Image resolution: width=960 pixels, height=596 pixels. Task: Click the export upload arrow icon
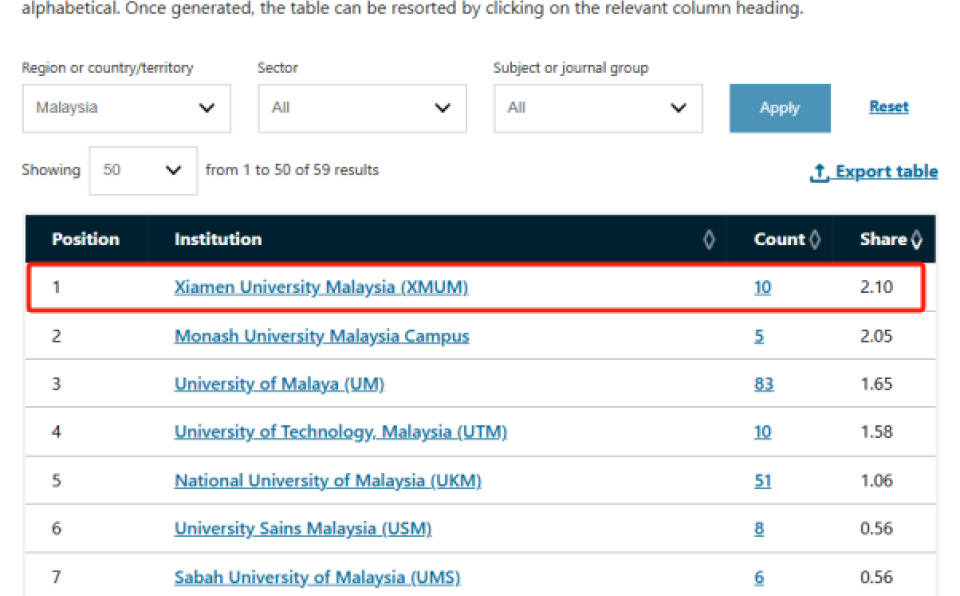point(819,172)
